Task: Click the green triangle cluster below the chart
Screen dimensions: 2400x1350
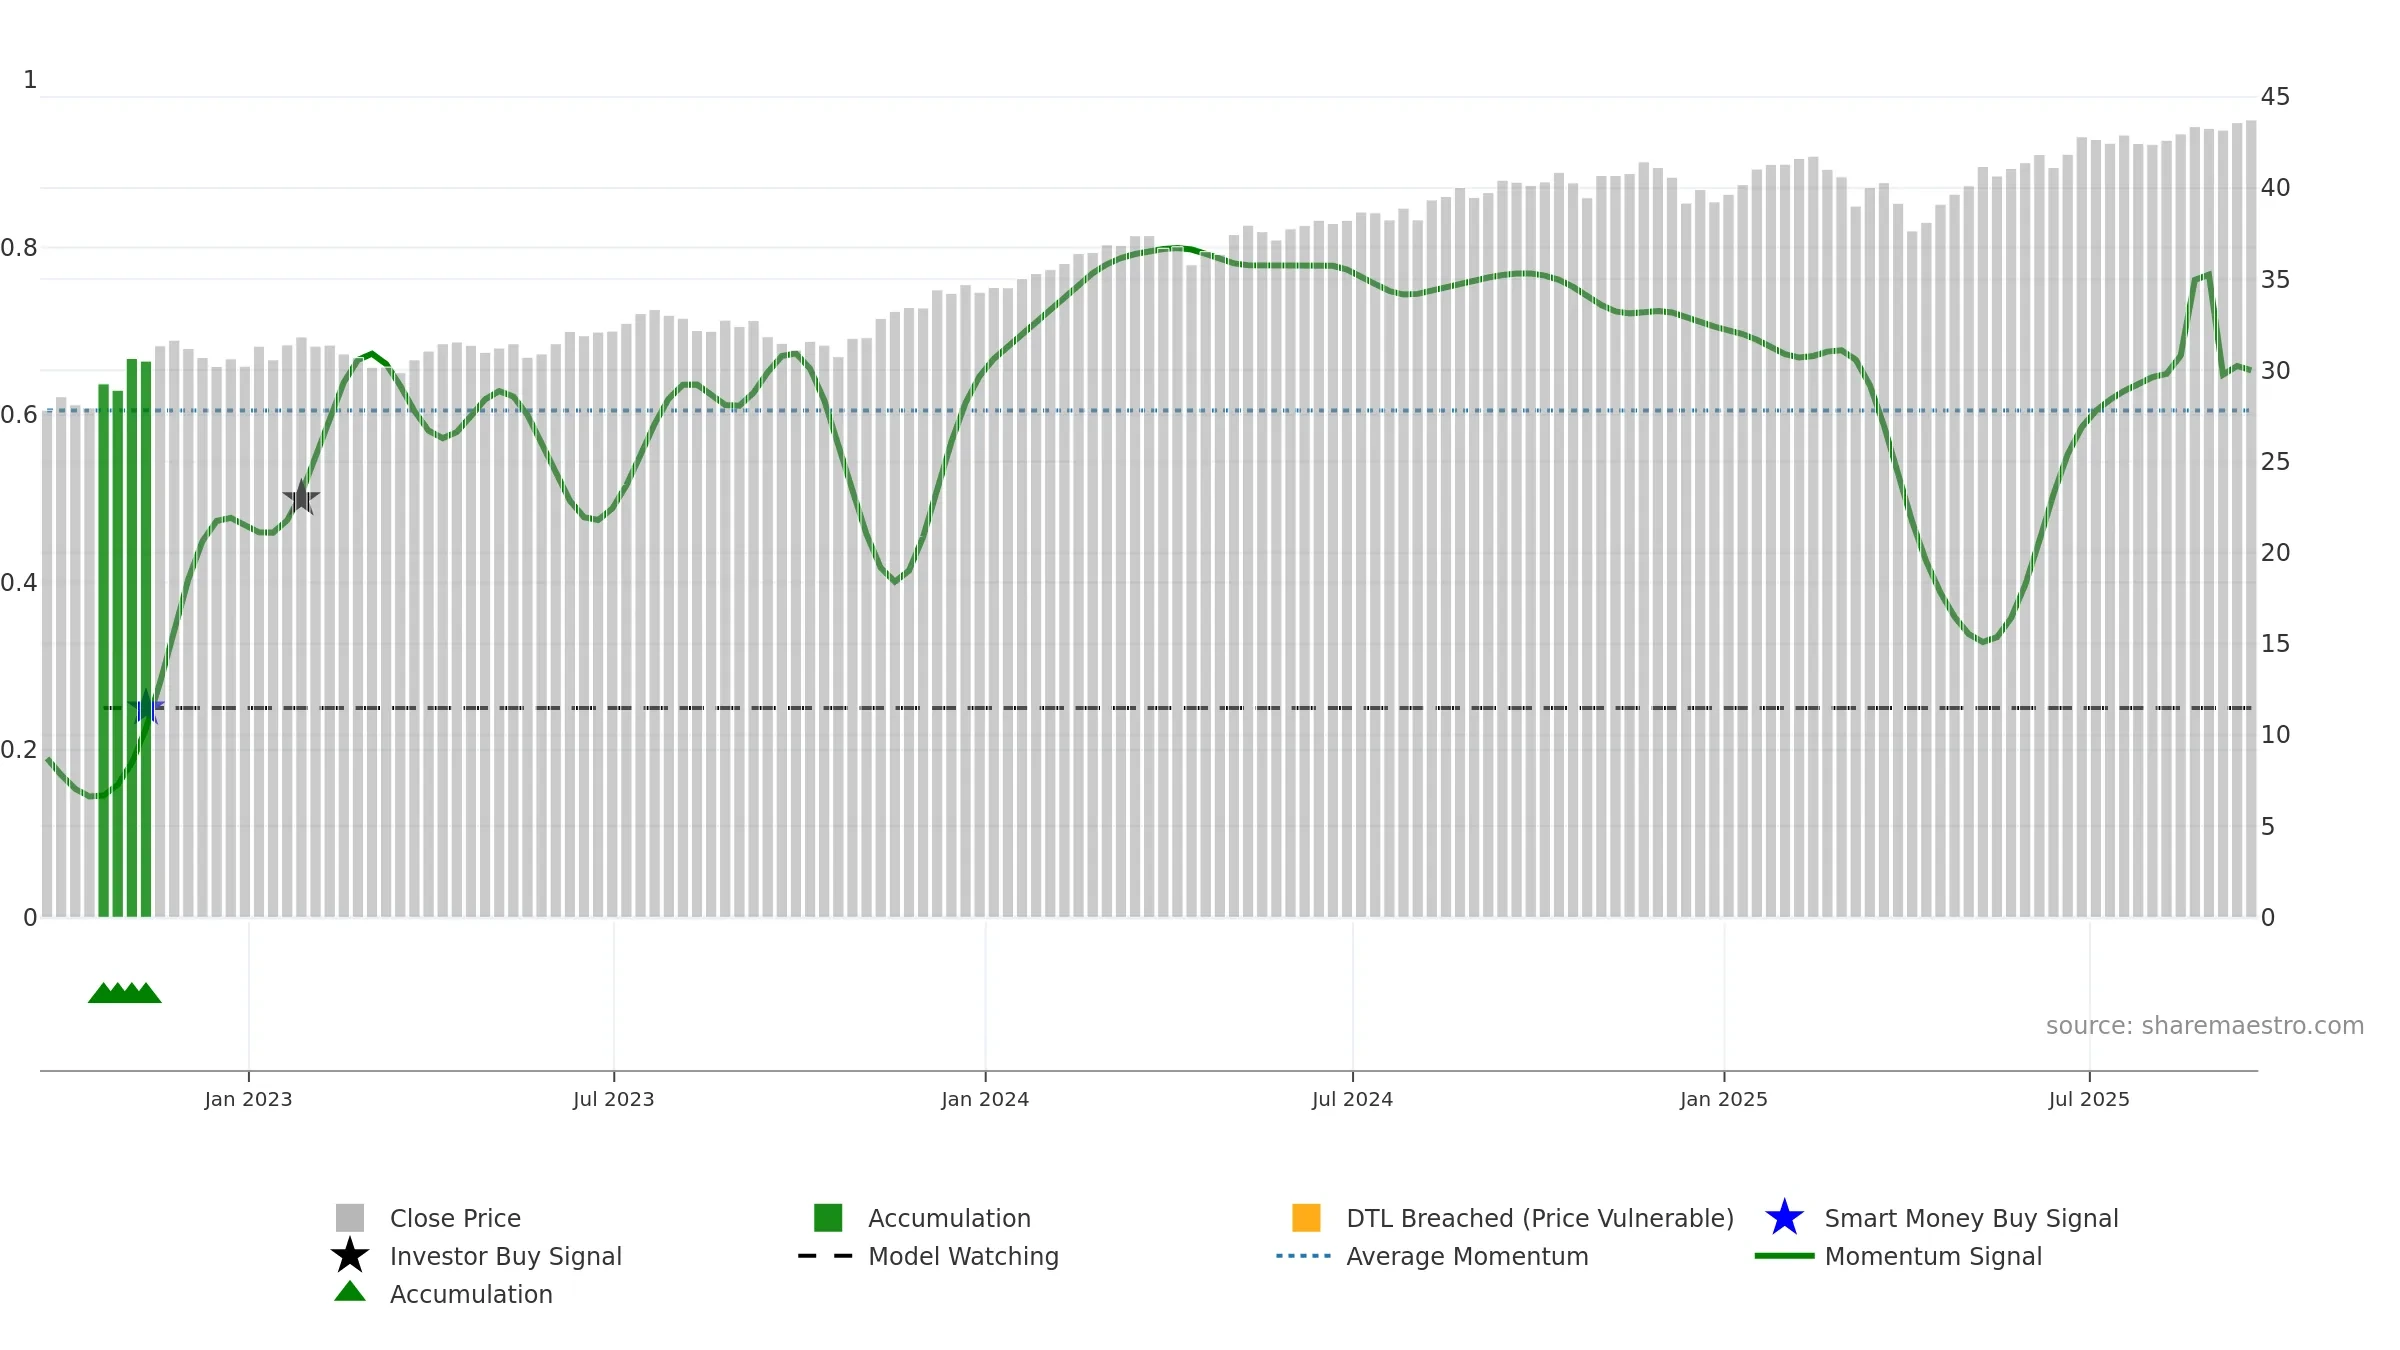Action: (125, 993)
